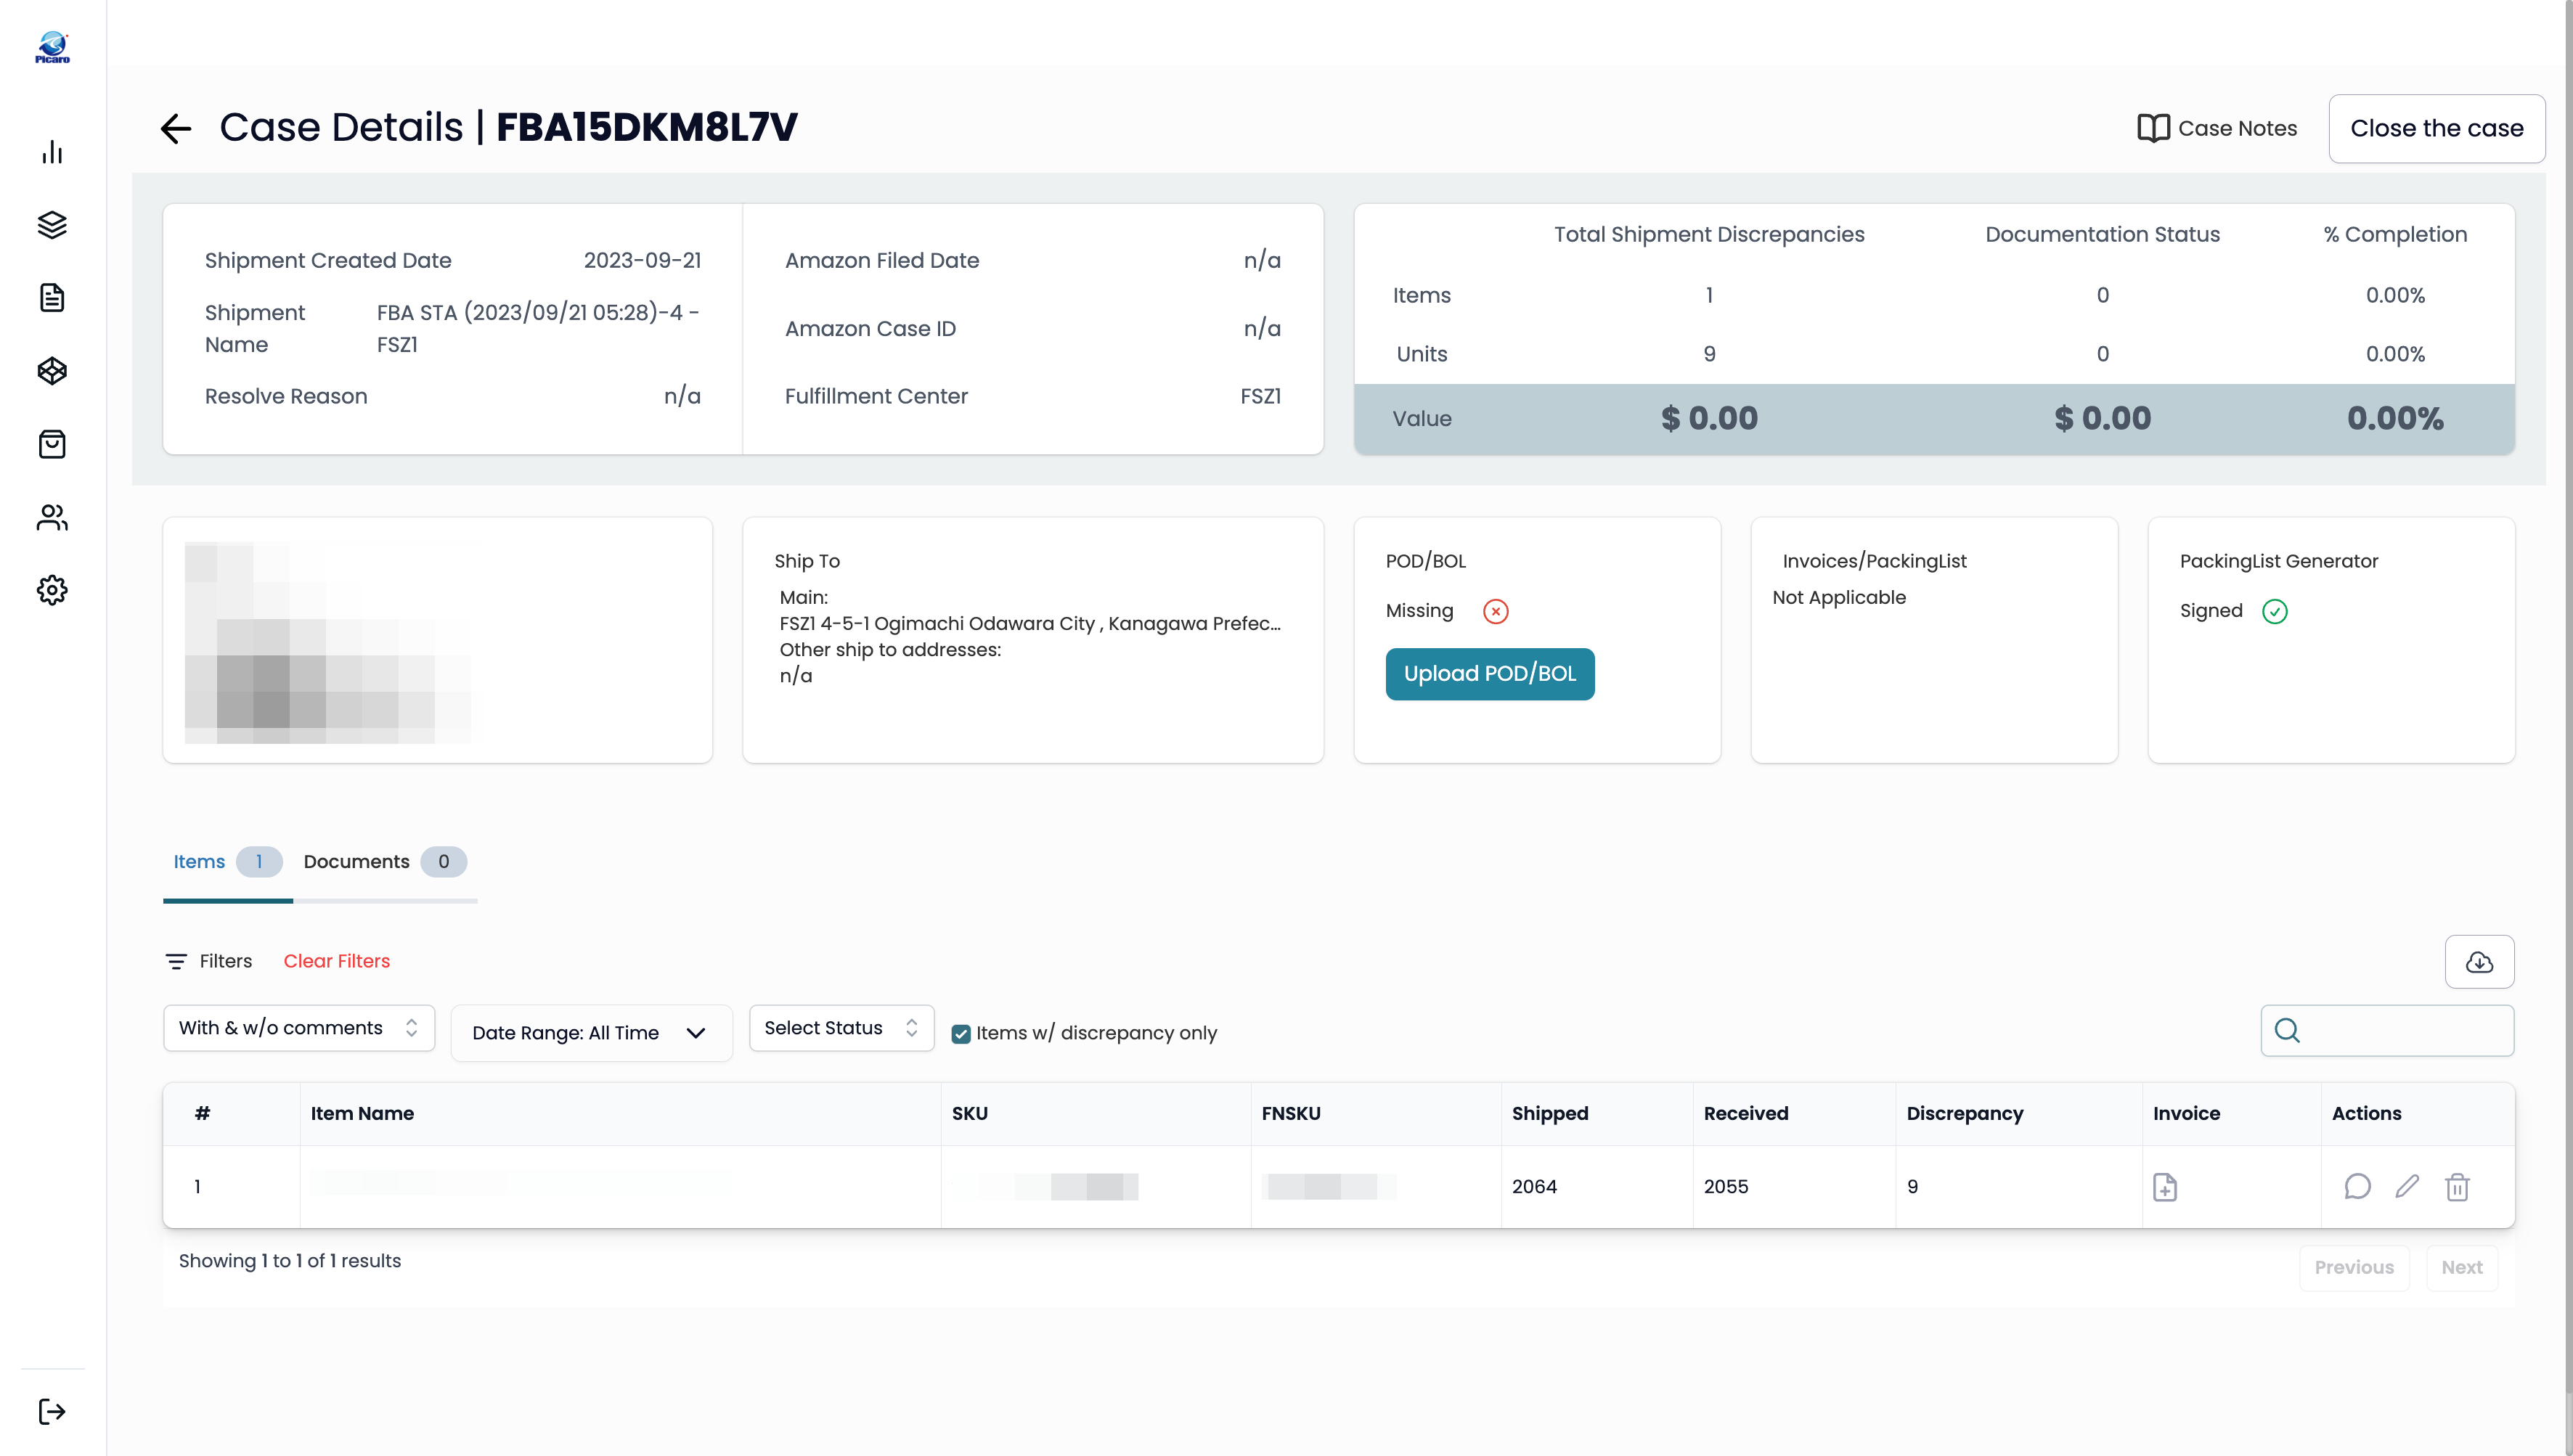Open the Date Range: All Time dropdown
The width and height of the screenshot is (2573, 1456).
click(x=592, y=1033)
